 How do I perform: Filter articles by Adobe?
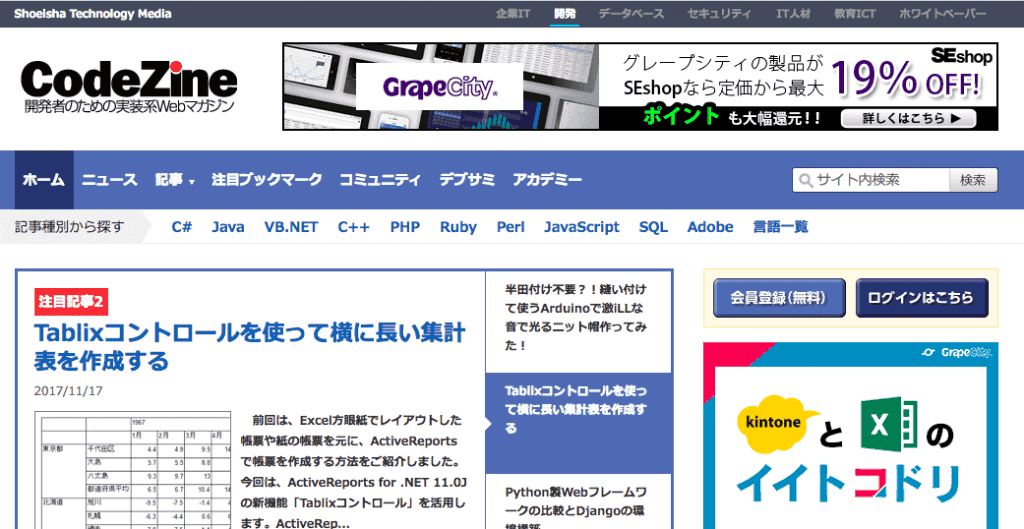(710, 227)
